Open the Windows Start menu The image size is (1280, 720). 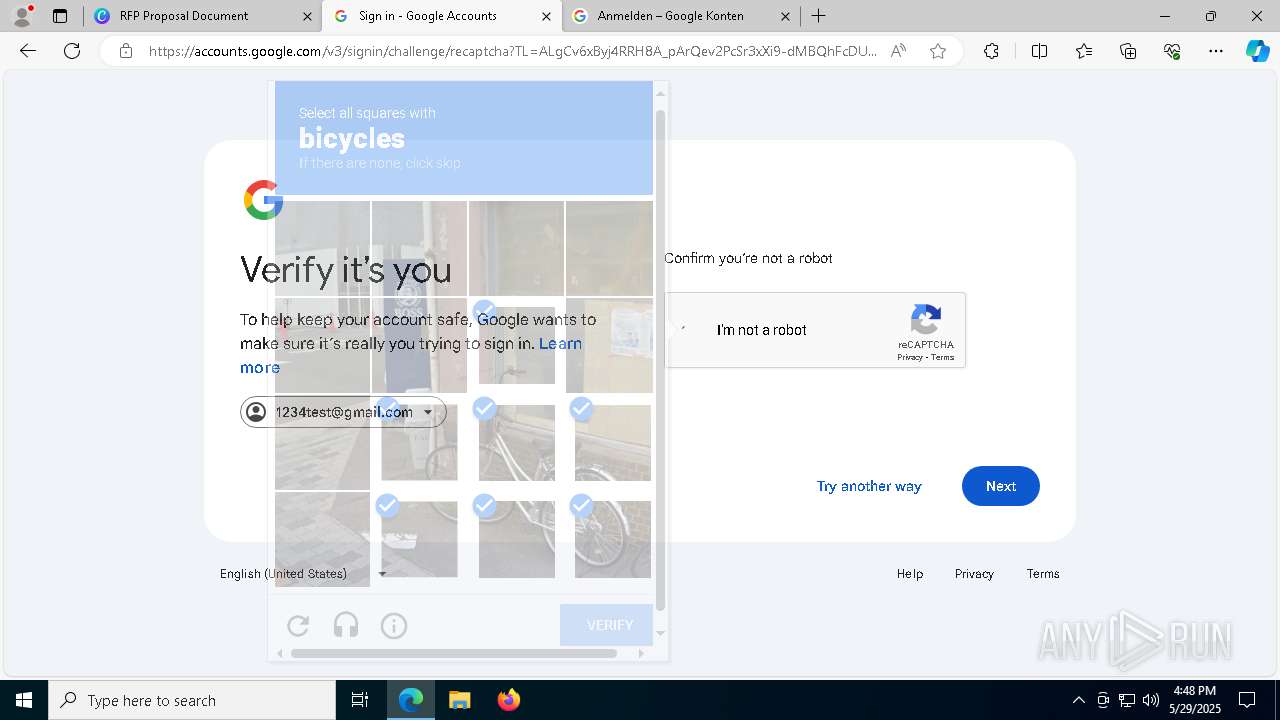coord(24,700)
